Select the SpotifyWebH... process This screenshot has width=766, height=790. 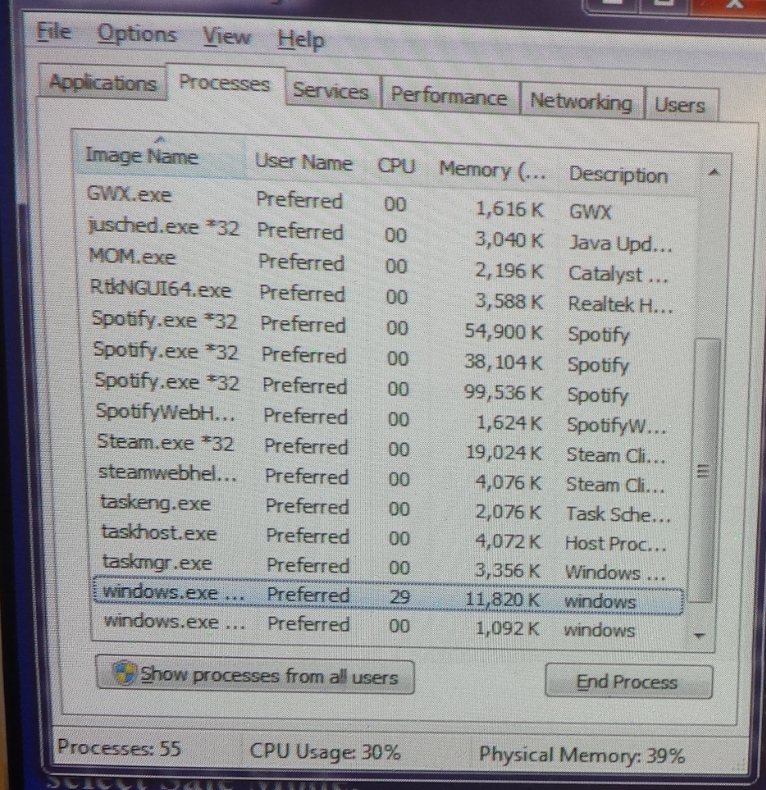388,418
